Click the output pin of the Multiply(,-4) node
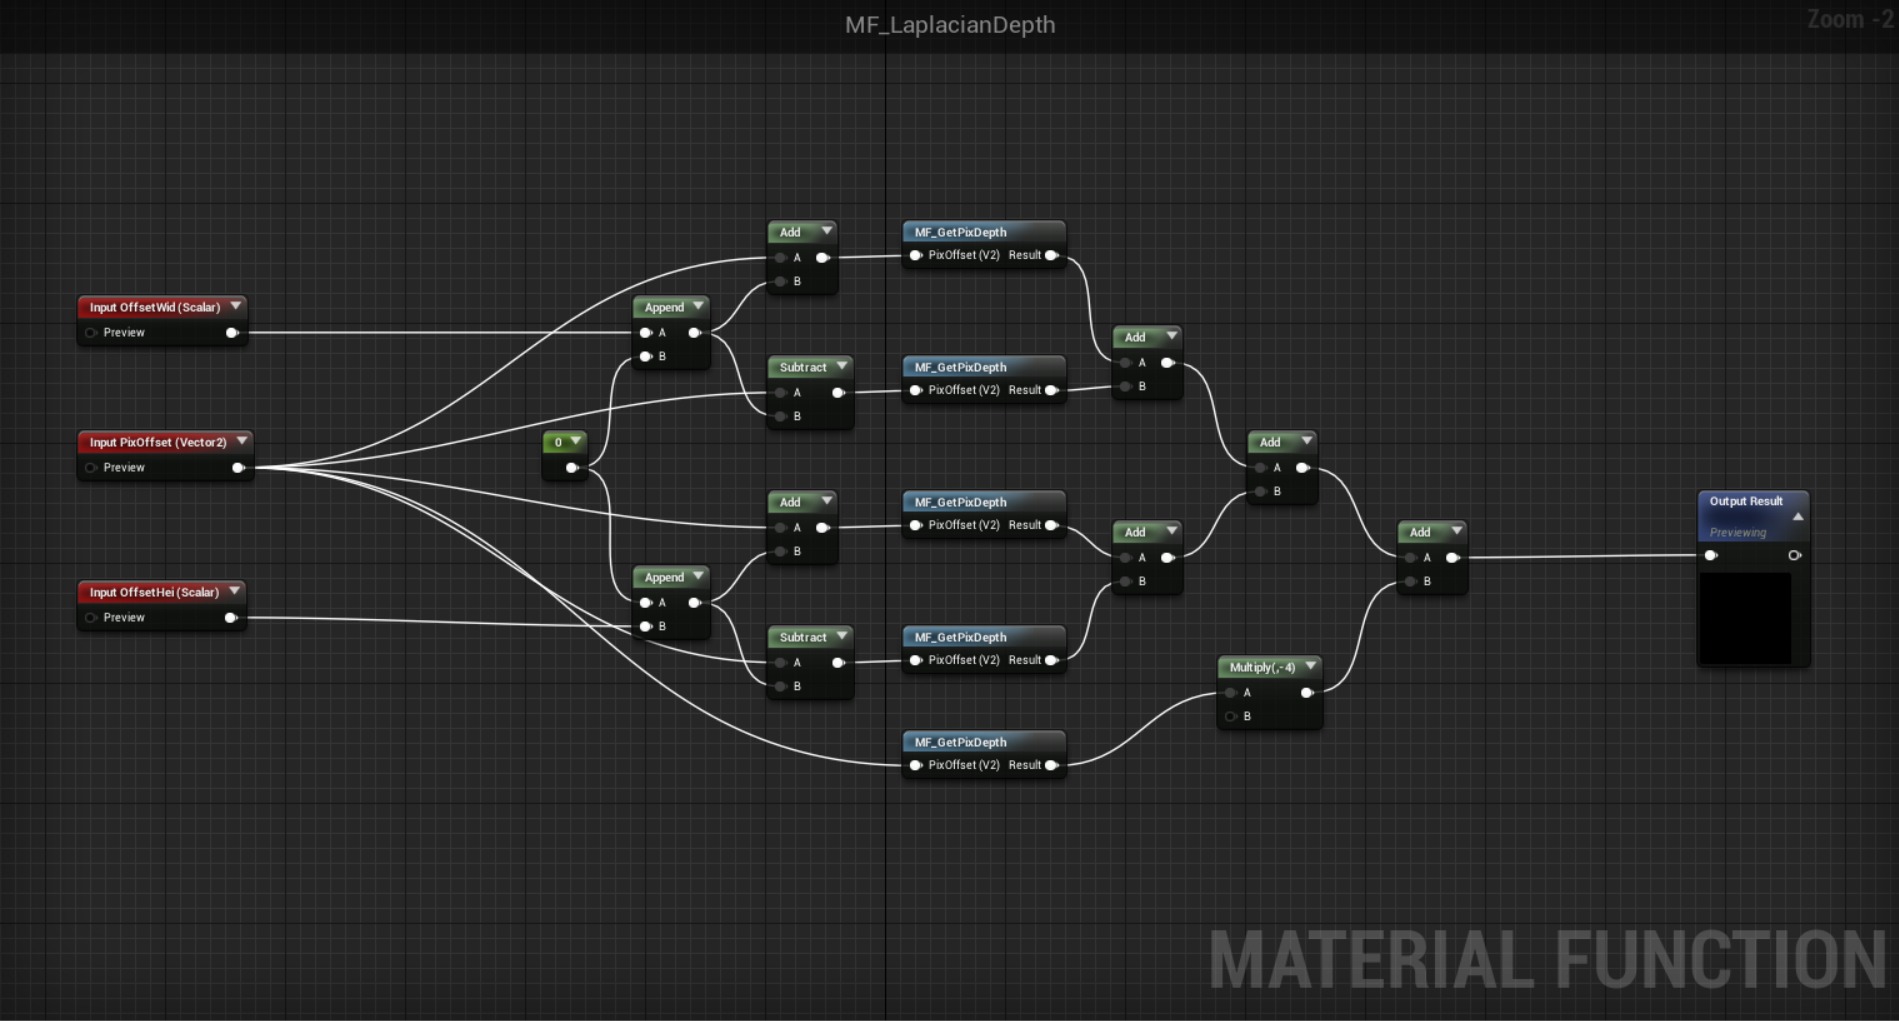This screenshot has width=1899, height=1021. (1307, 693)
